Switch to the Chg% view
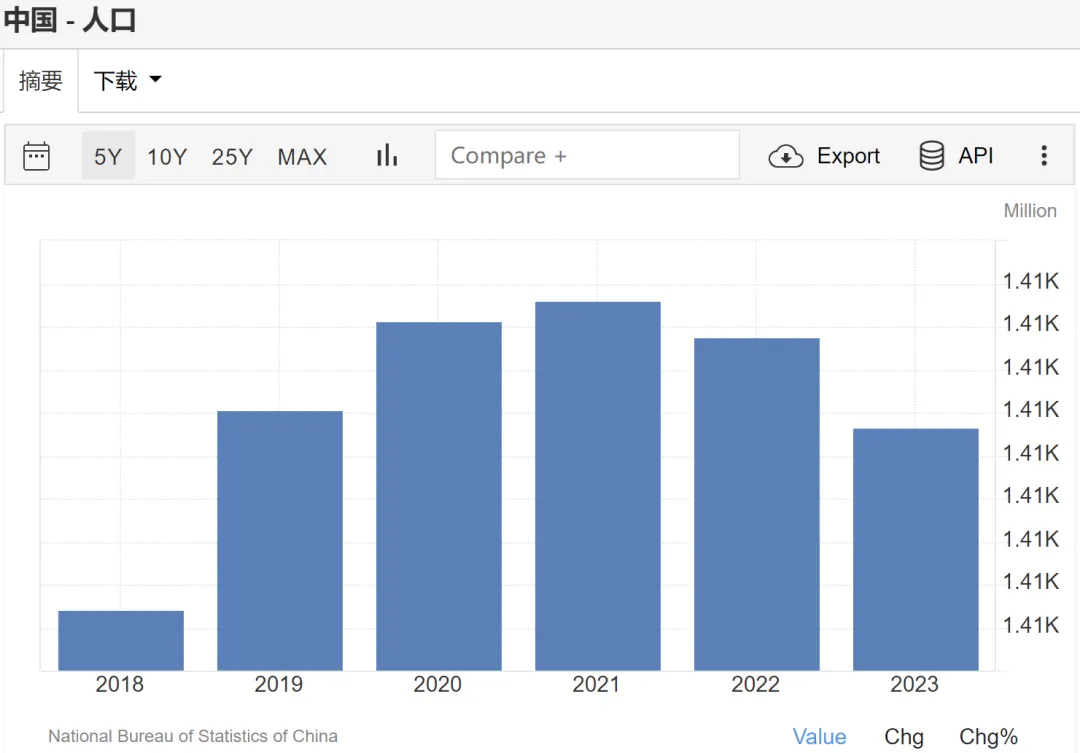Viewport: 1080px width, 753px height. 988,737
